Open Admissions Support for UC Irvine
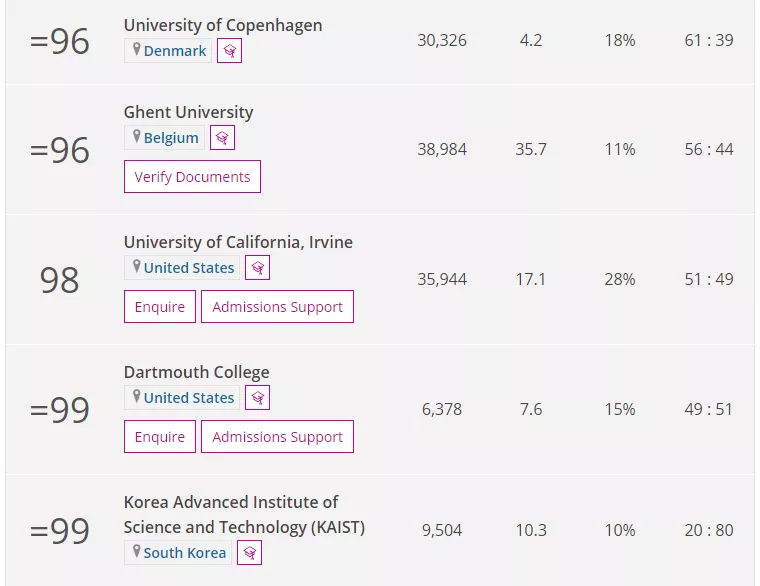Screen dimensions: 760x586 (277, 307)
